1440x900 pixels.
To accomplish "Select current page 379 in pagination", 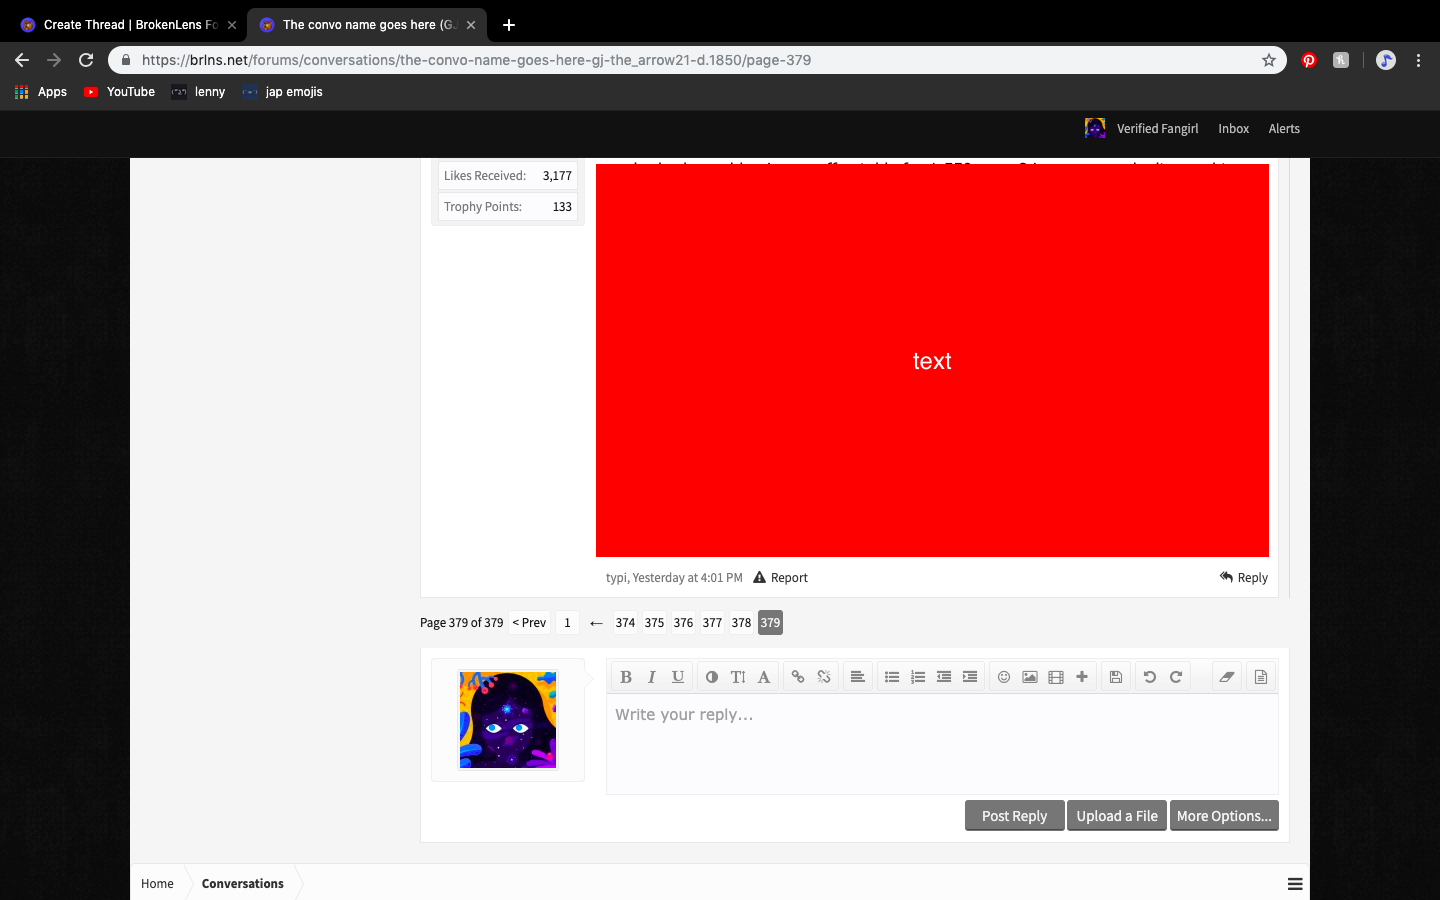I will (770, 623).
